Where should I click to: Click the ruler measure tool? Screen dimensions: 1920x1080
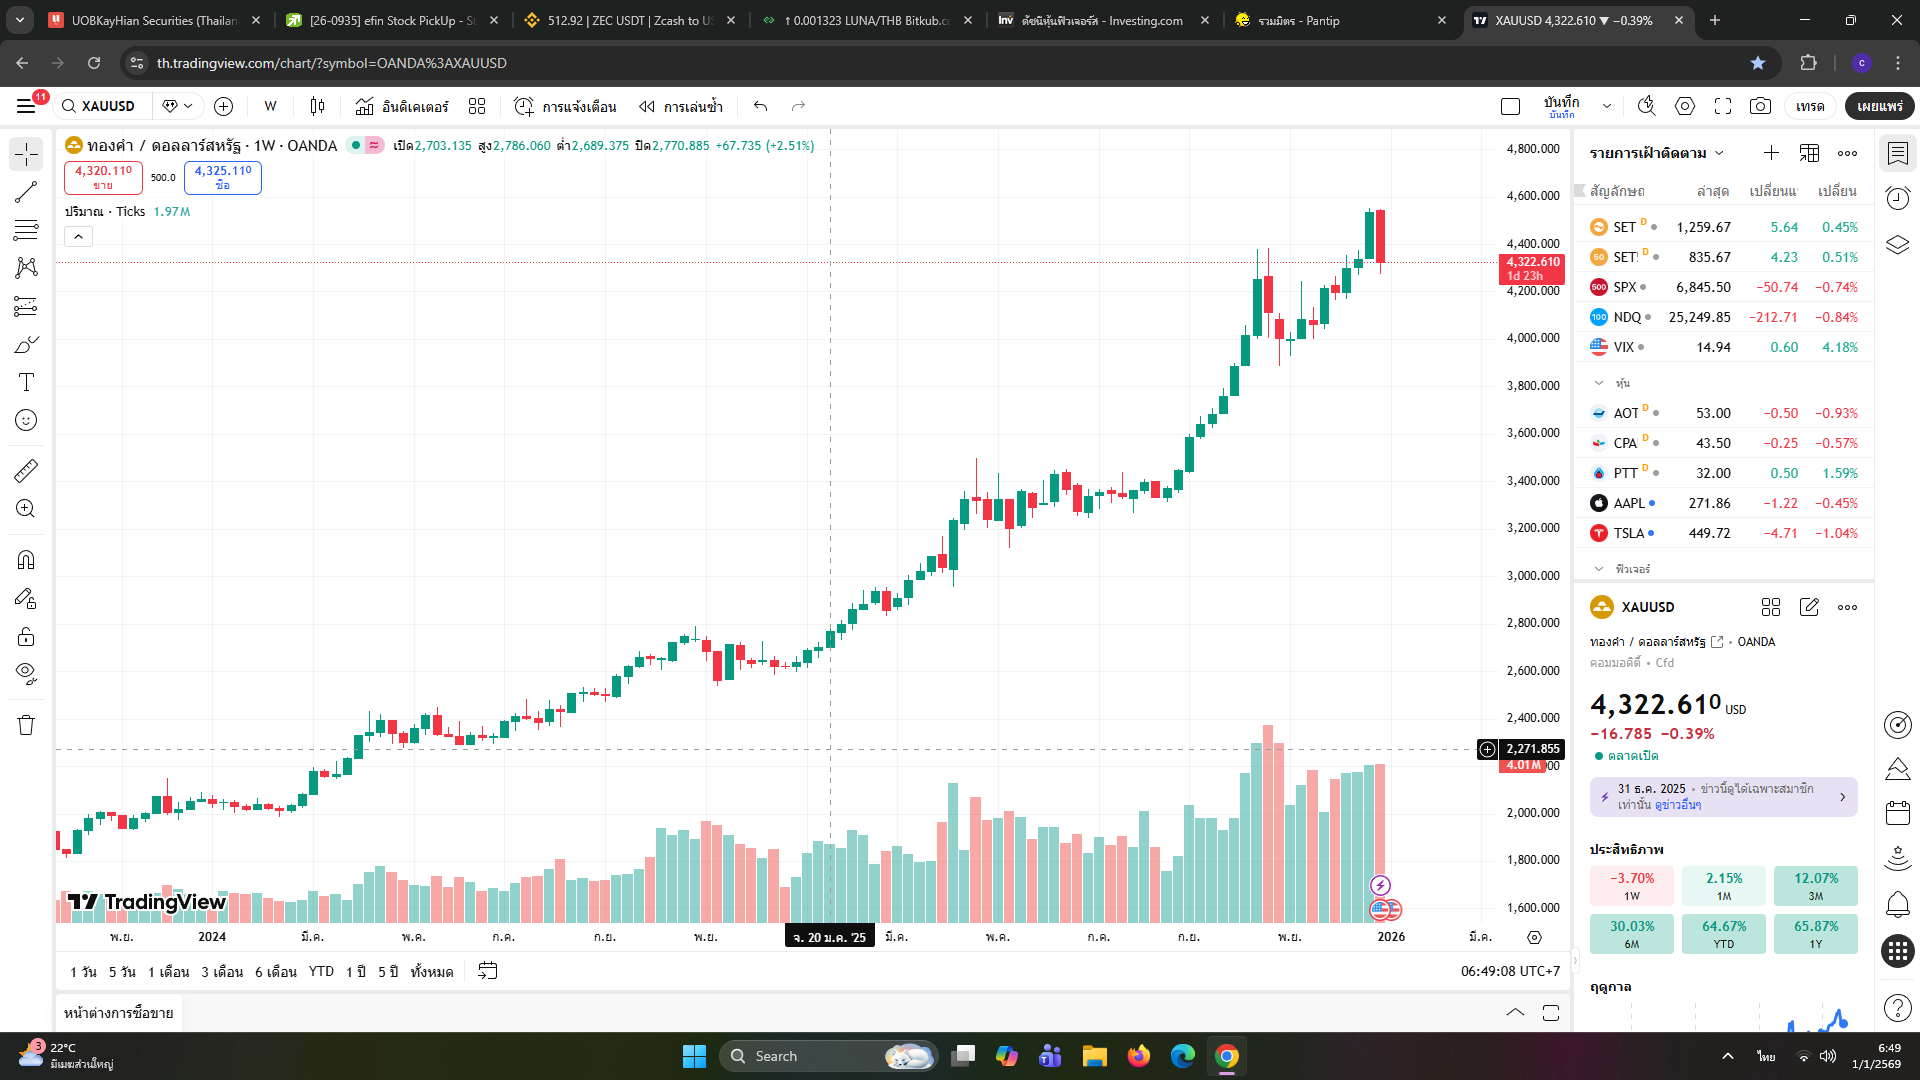[x=26, y=470]
